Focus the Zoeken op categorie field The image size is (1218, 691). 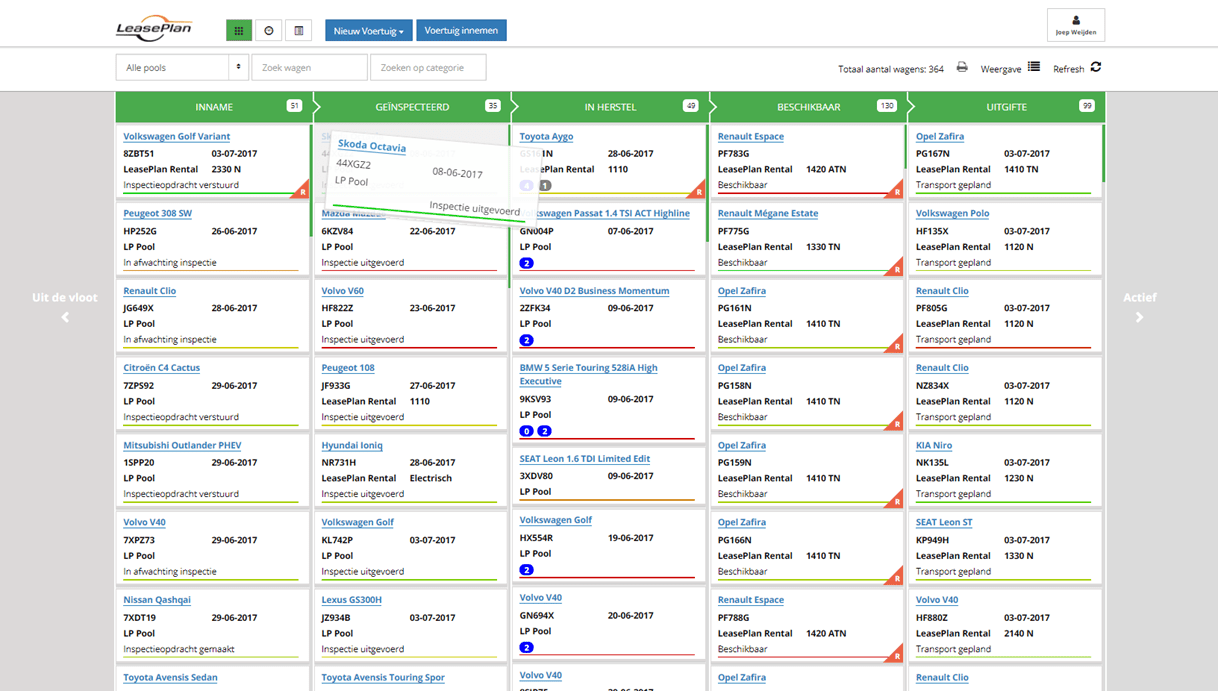[428, 67]
